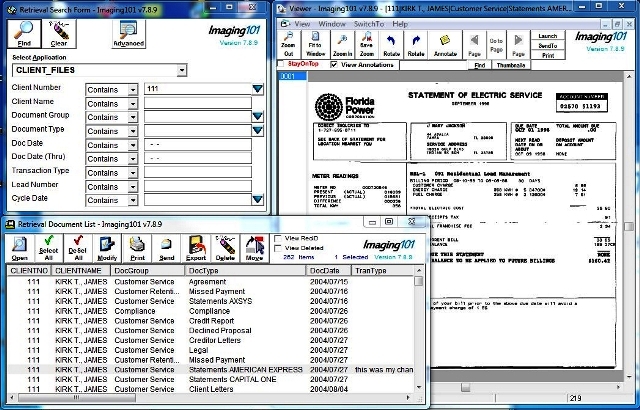
Task: Click the Clear icon in Search Form
Action: 59,33
